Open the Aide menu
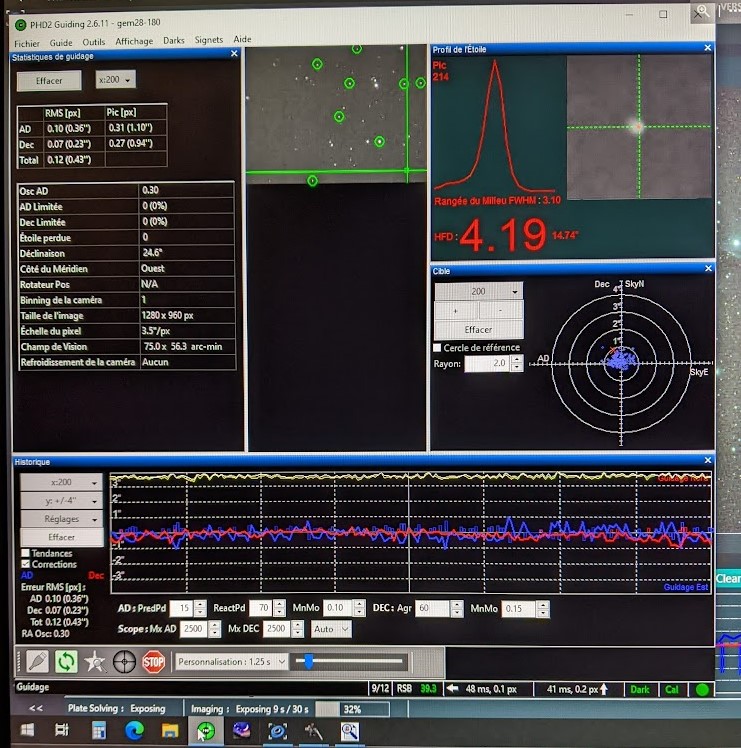This screenshot has width=741, height=748. 242,39
